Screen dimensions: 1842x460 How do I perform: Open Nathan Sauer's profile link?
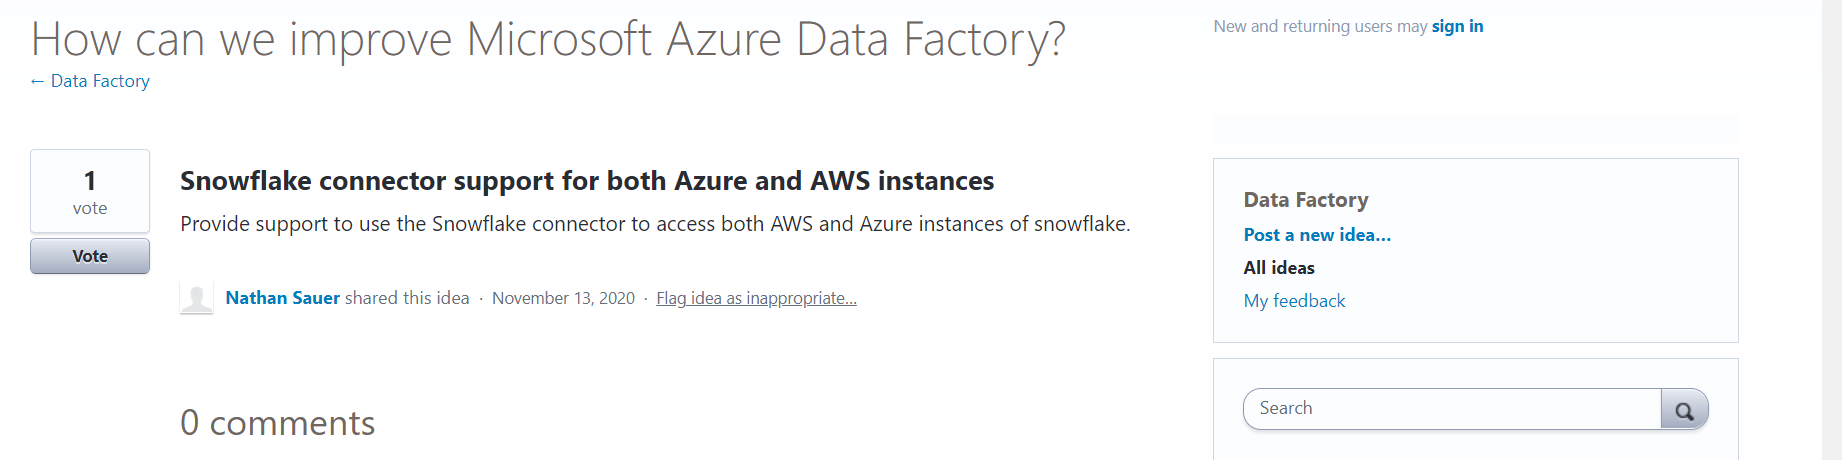283,298
